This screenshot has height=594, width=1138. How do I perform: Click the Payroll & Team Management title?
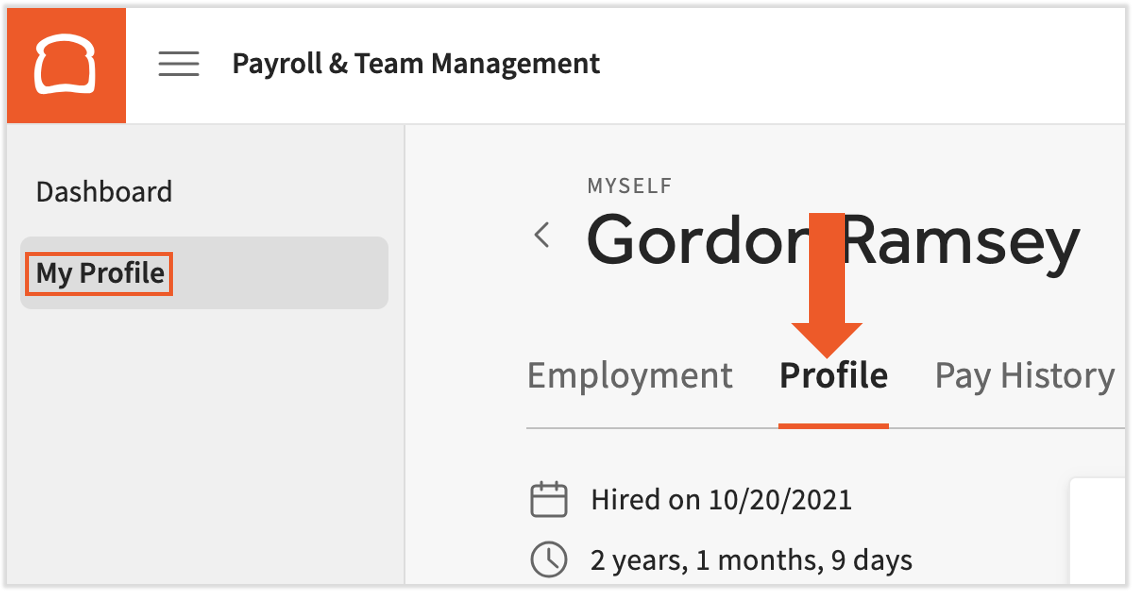pos(415,63)
